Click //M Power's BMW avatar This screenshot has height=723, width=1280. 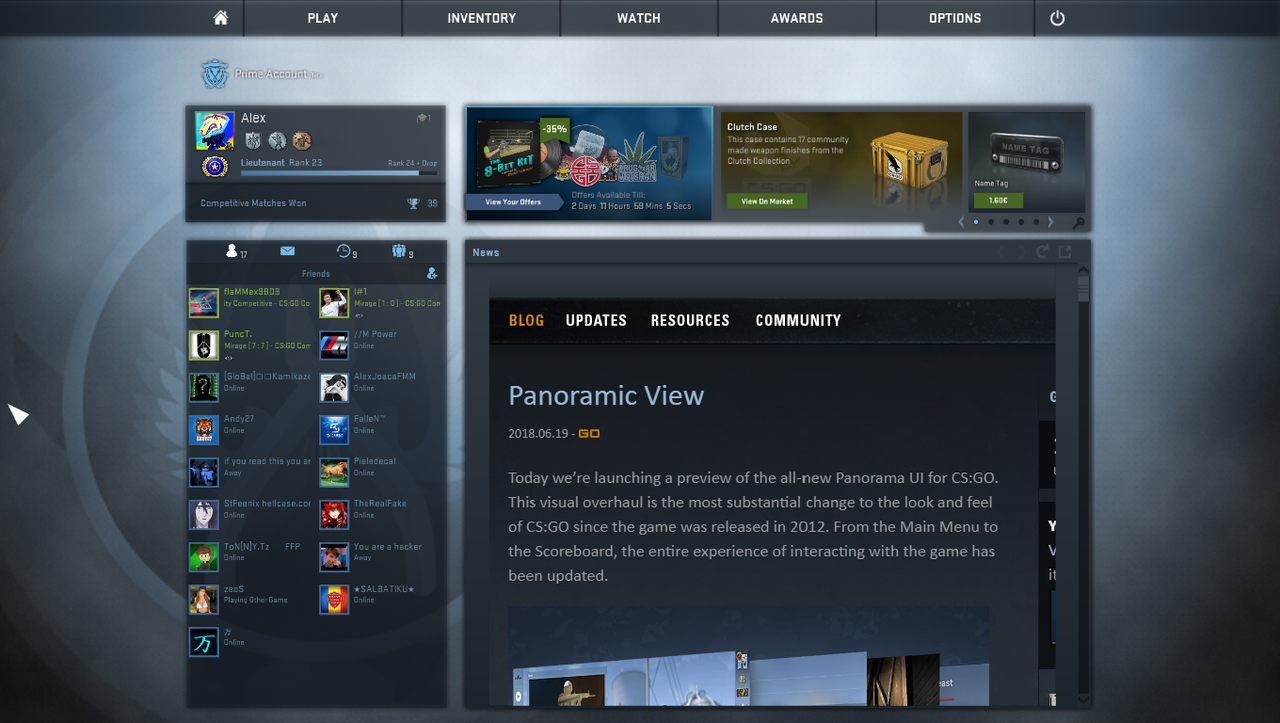[334, 345]
